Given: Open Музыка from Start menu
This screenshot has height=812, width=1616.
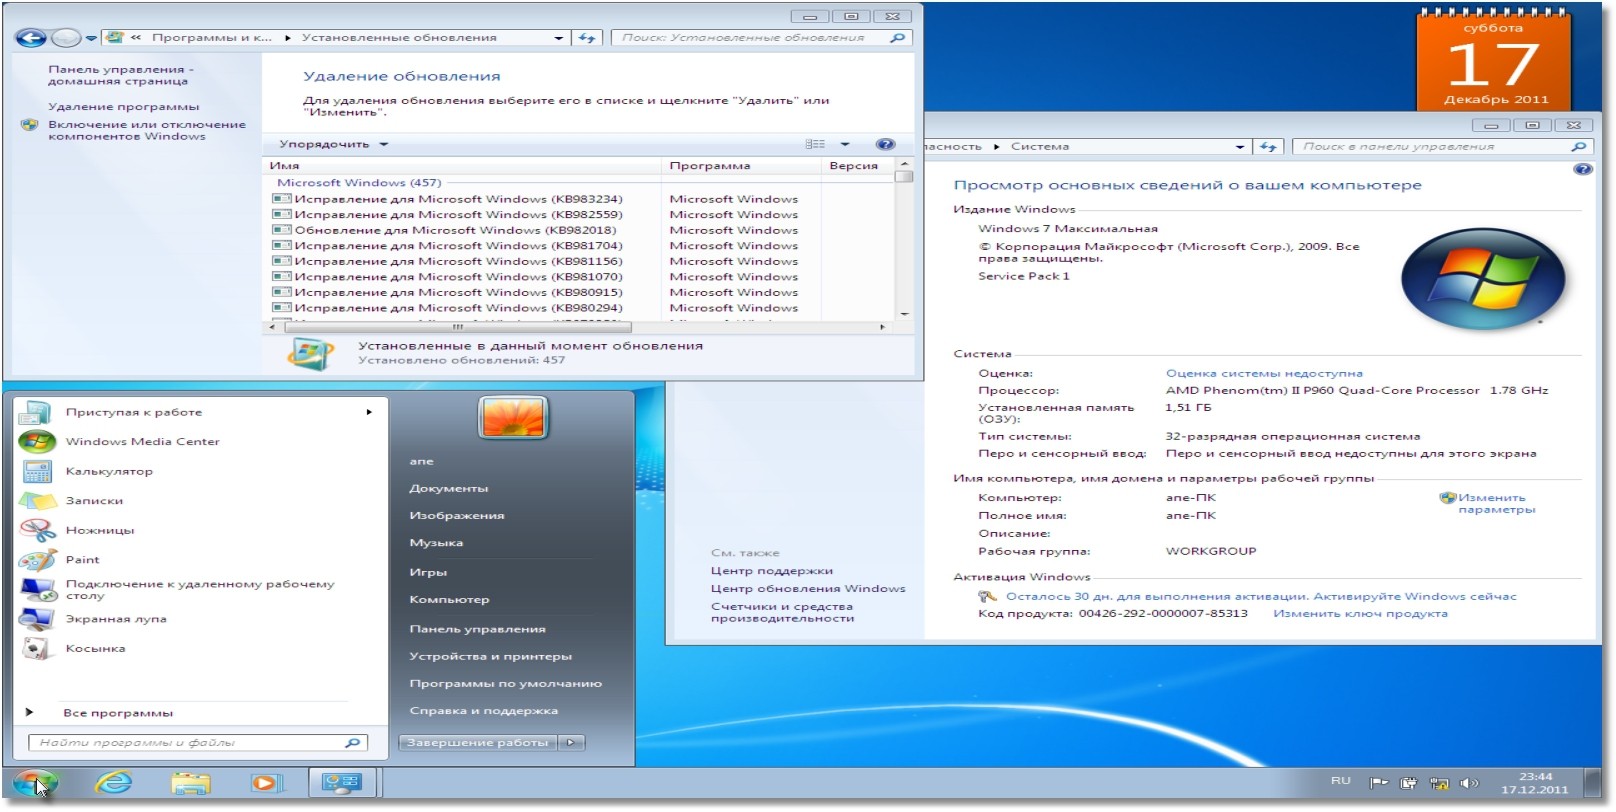Looking at the screenshot, I should [436, 542].
